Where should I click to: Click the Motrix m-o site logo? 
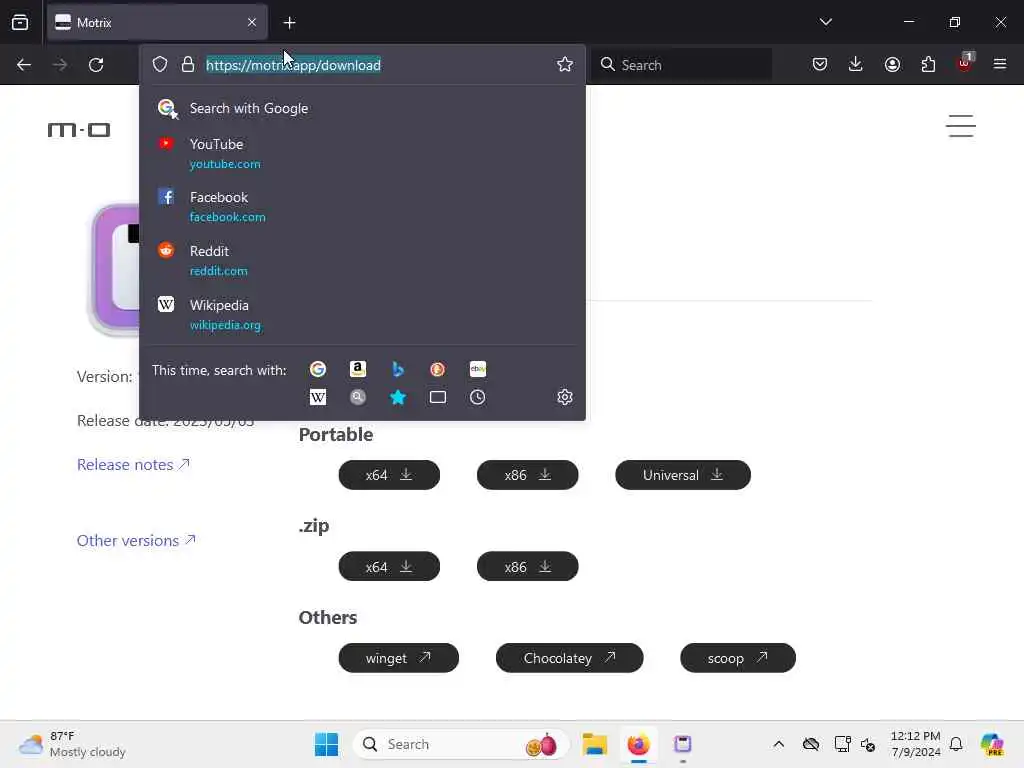[79, 130]
